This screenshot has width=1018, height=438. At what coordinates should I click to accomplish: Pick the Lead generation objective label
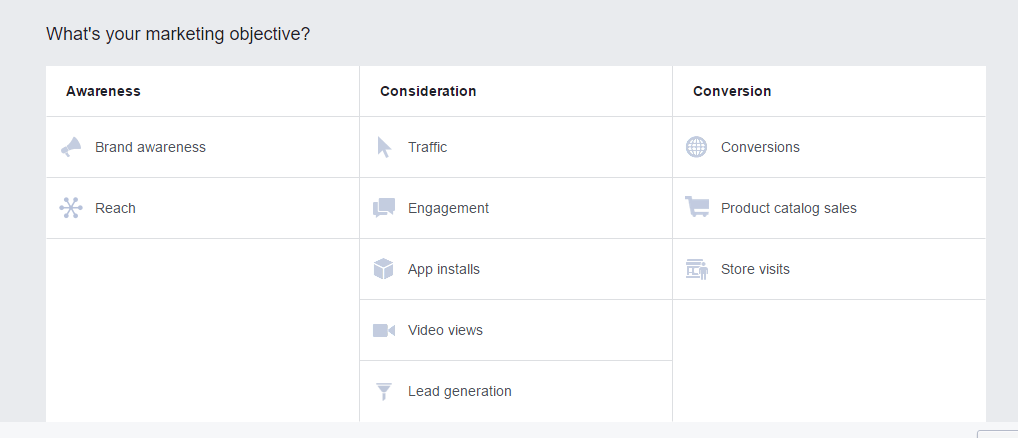[459, 391]
